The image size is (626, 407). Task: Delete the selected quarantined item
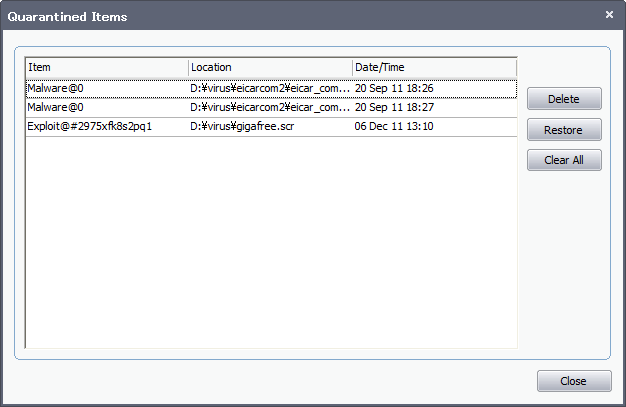click(x=564, y=99)
